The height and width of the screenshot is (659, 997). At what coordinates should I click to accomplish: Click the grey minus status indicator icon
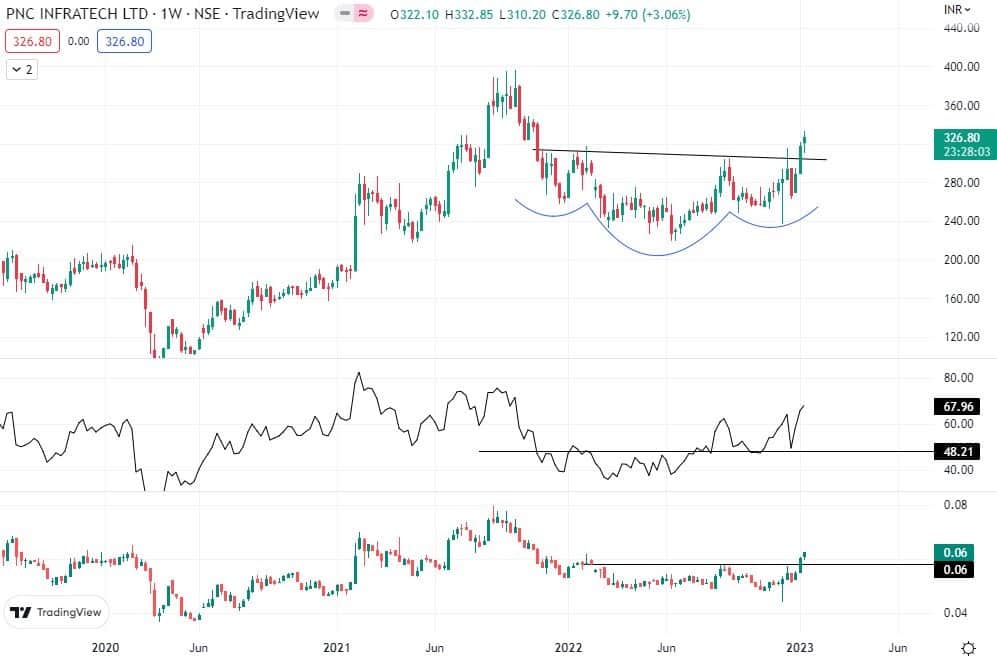pos(343,16)
